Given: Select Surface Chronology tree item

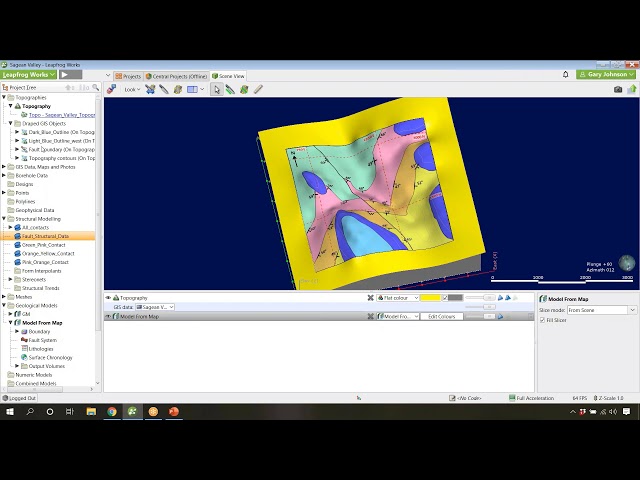Looking at the screenshot, I should tap(50, 358).
